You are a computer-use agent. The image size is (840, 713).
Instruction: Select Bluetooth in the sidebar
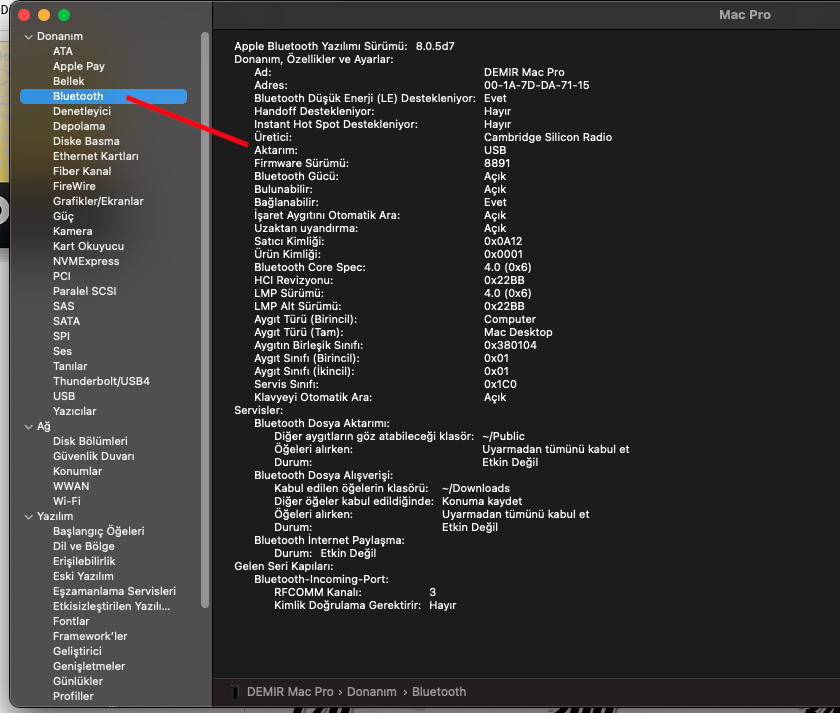point(78,97)
